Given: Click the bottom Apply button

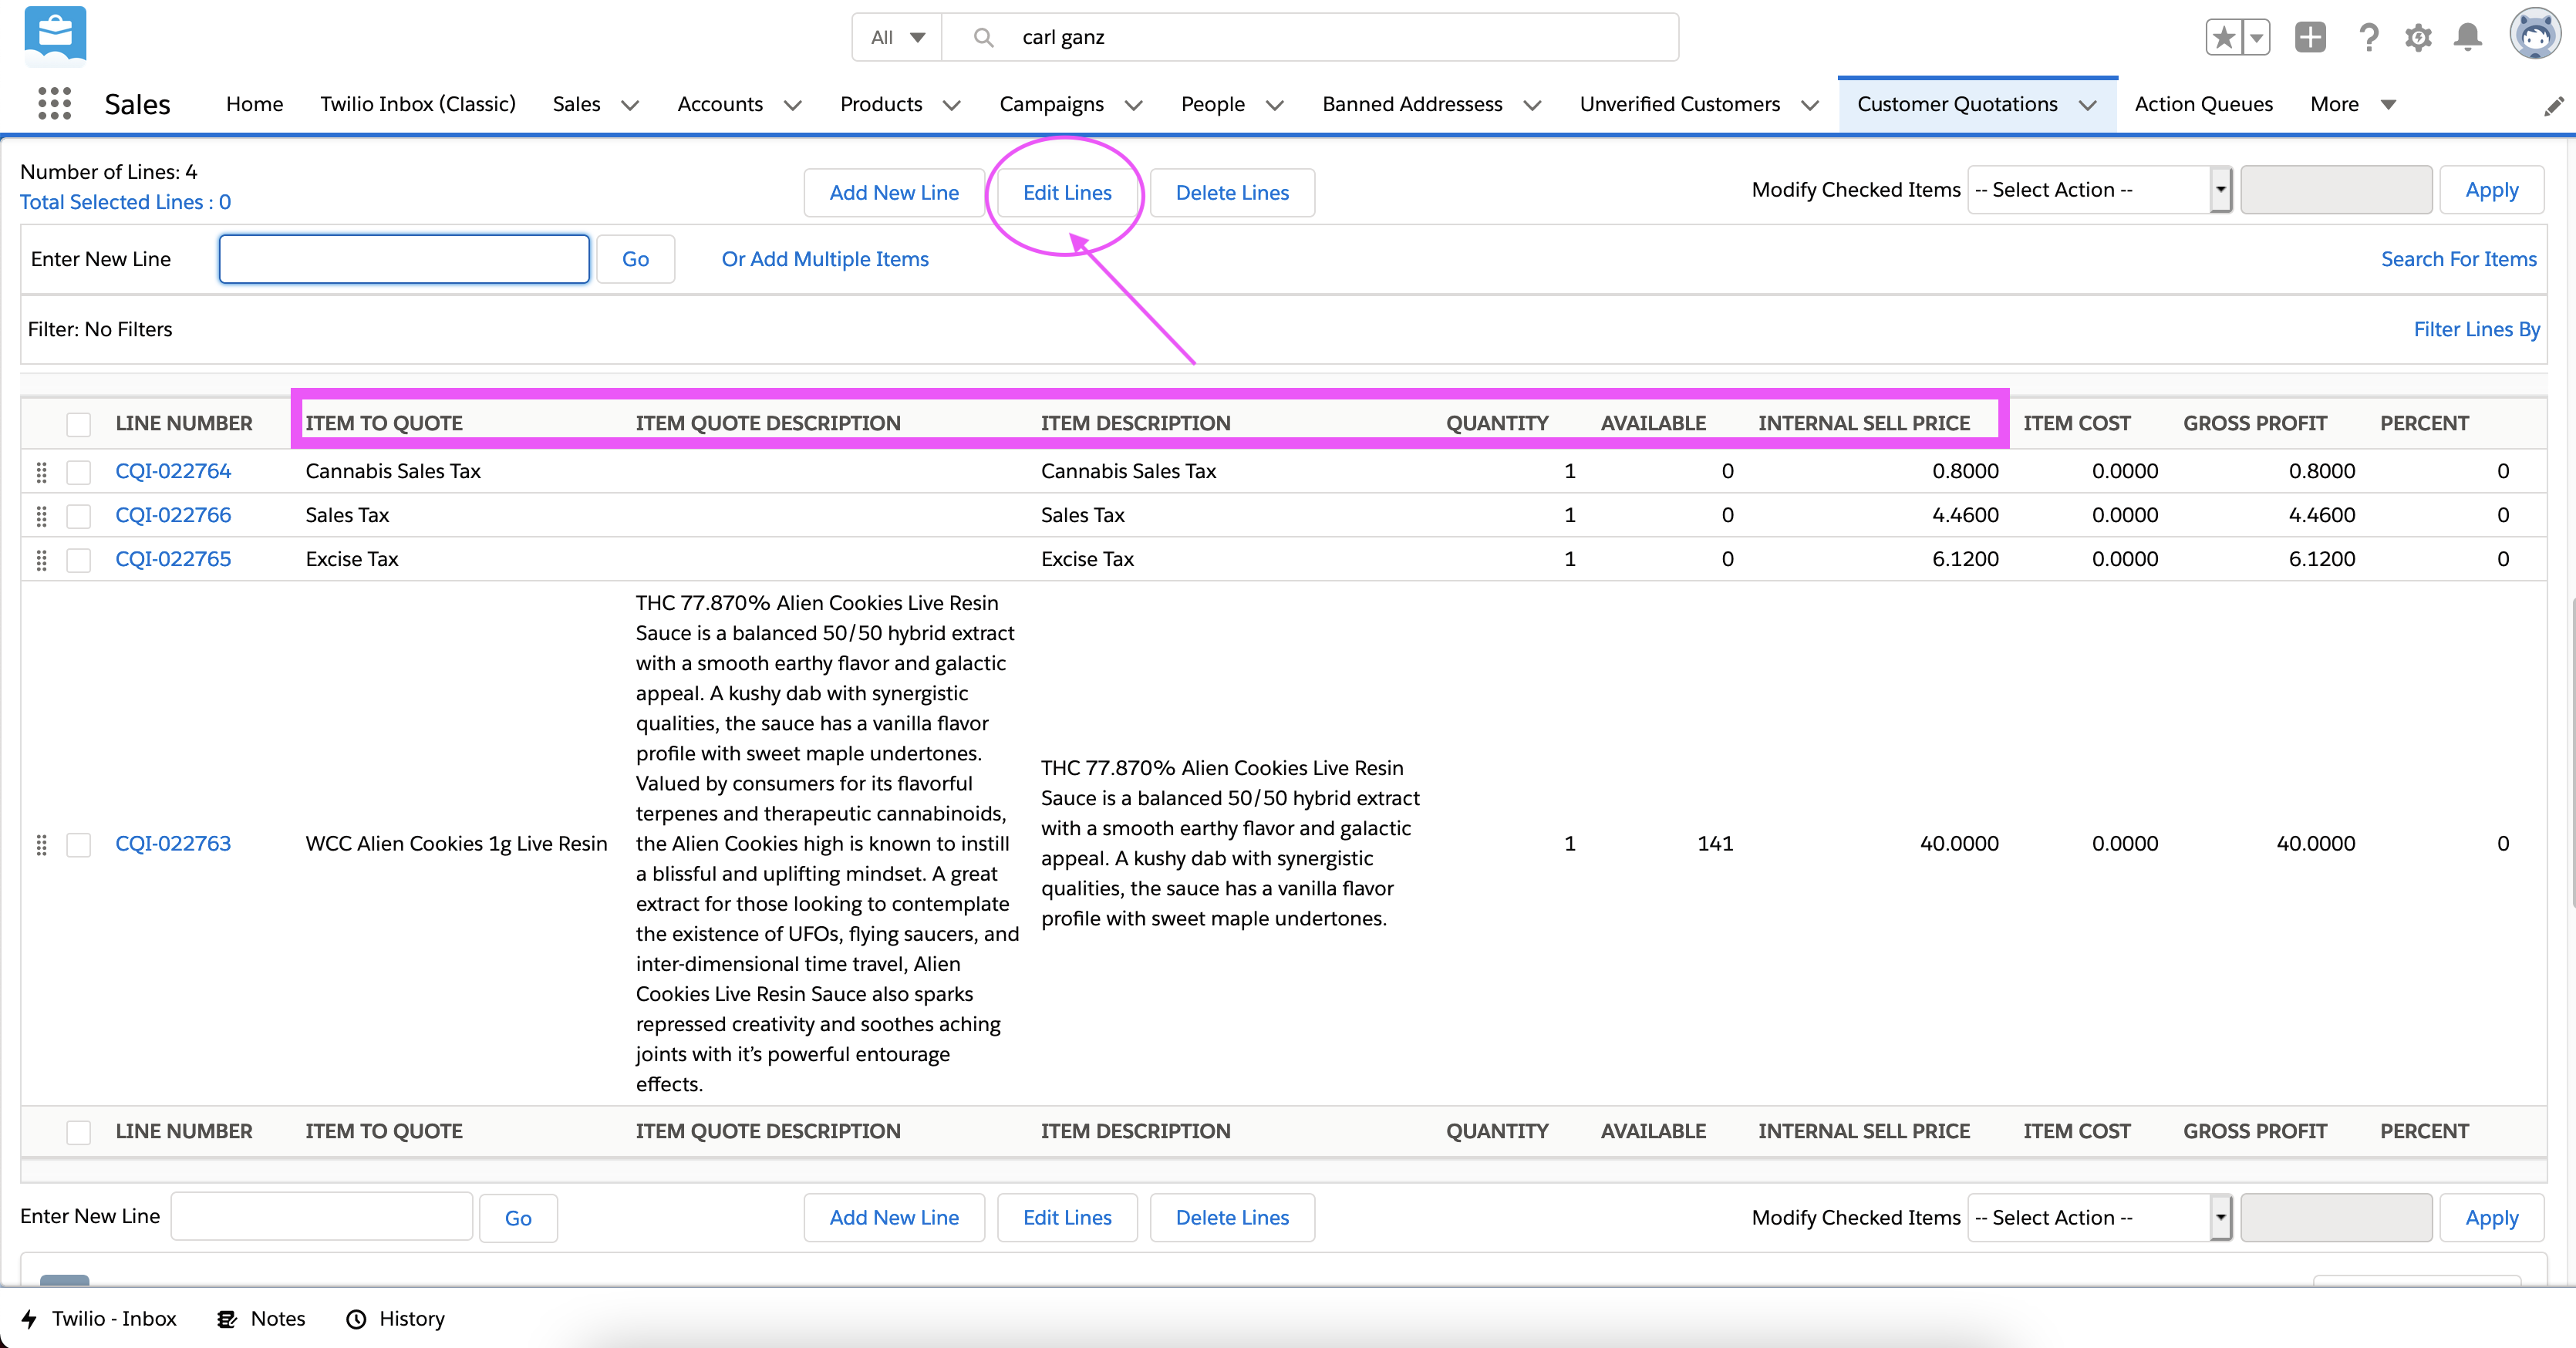Looking at the screenshot, I should (2491, 1218).
